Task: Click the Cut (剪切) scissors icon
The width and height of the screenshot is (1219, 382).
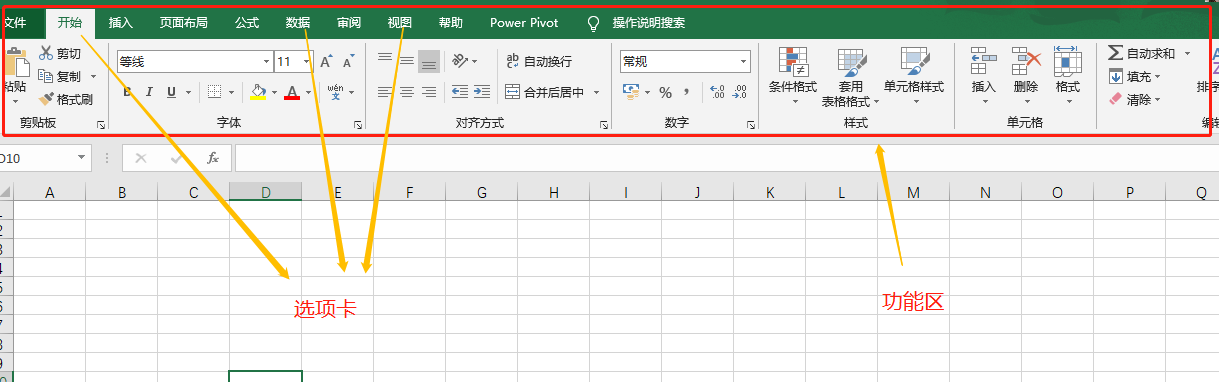Action: click(46, 54)
